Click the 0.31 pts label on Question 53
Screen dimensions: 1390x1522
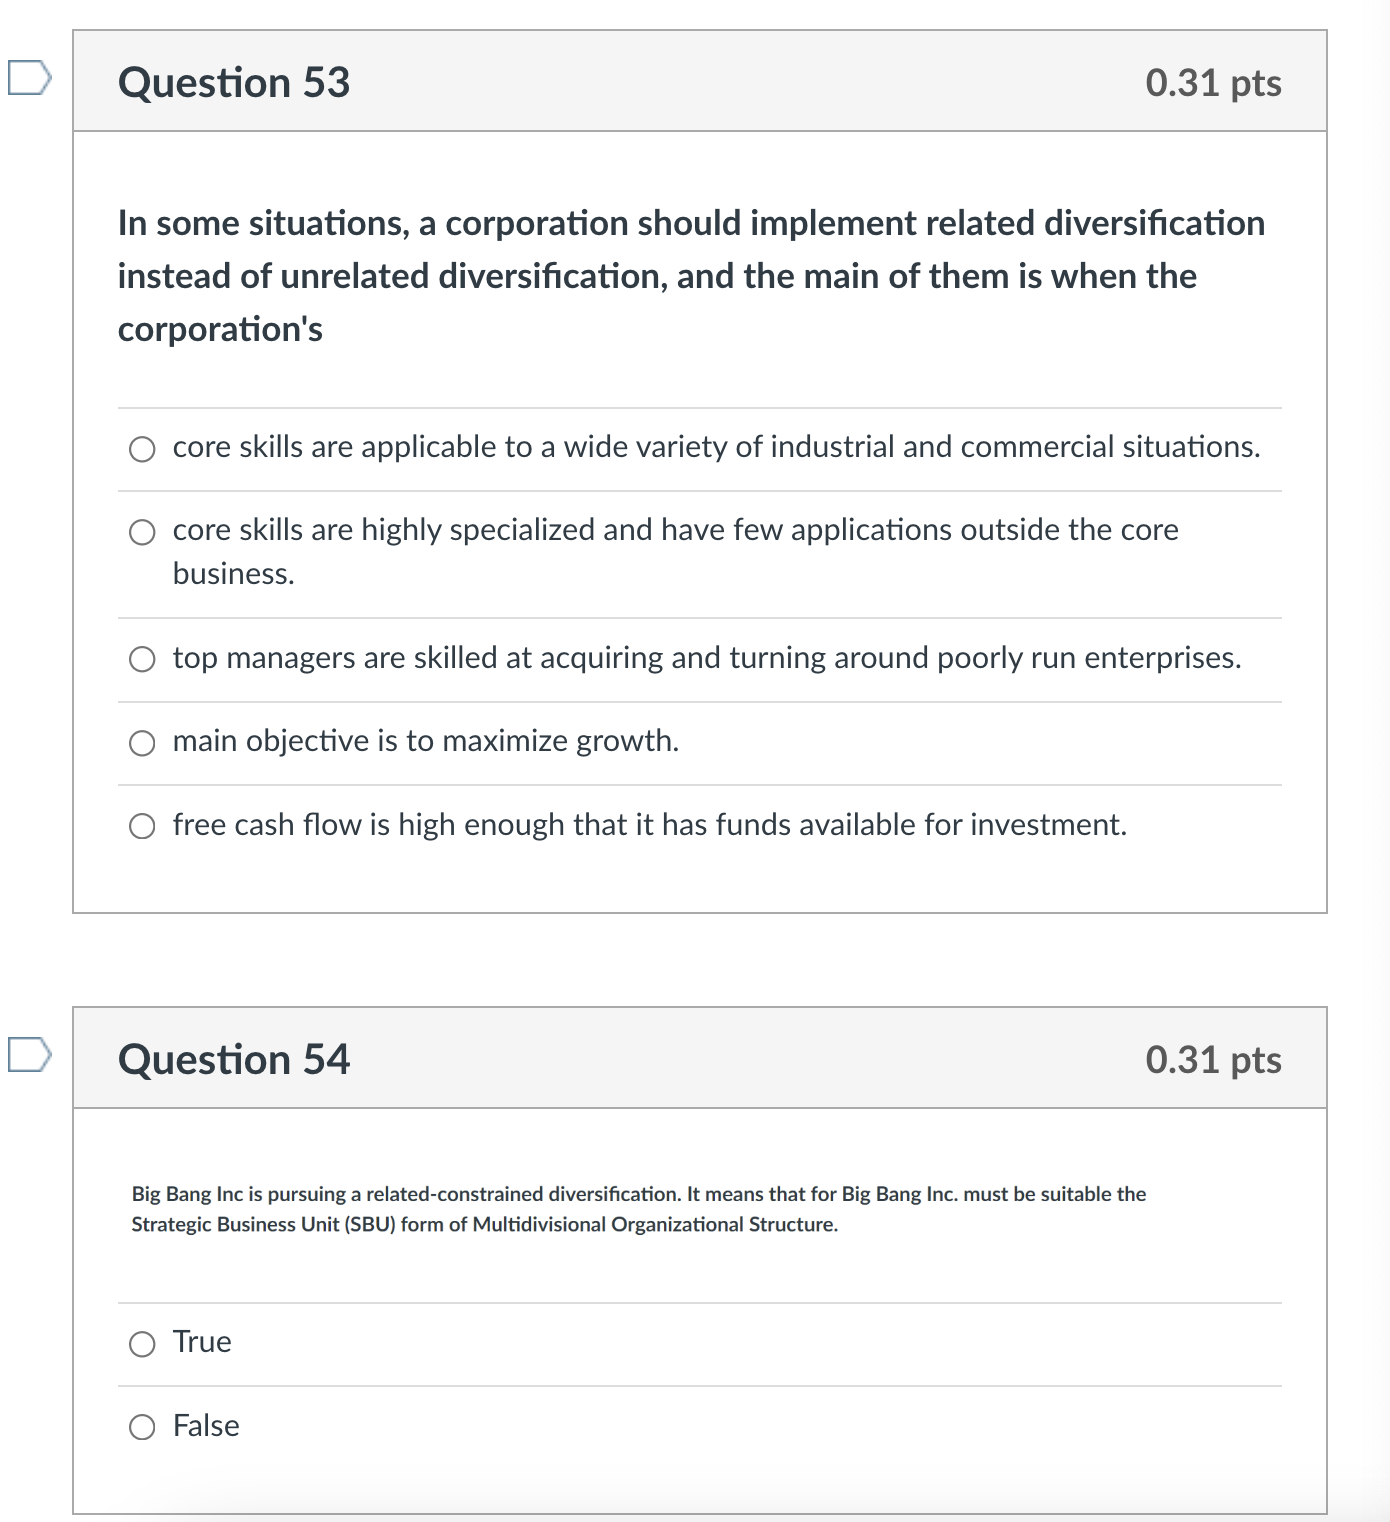tap(1213, 84)
